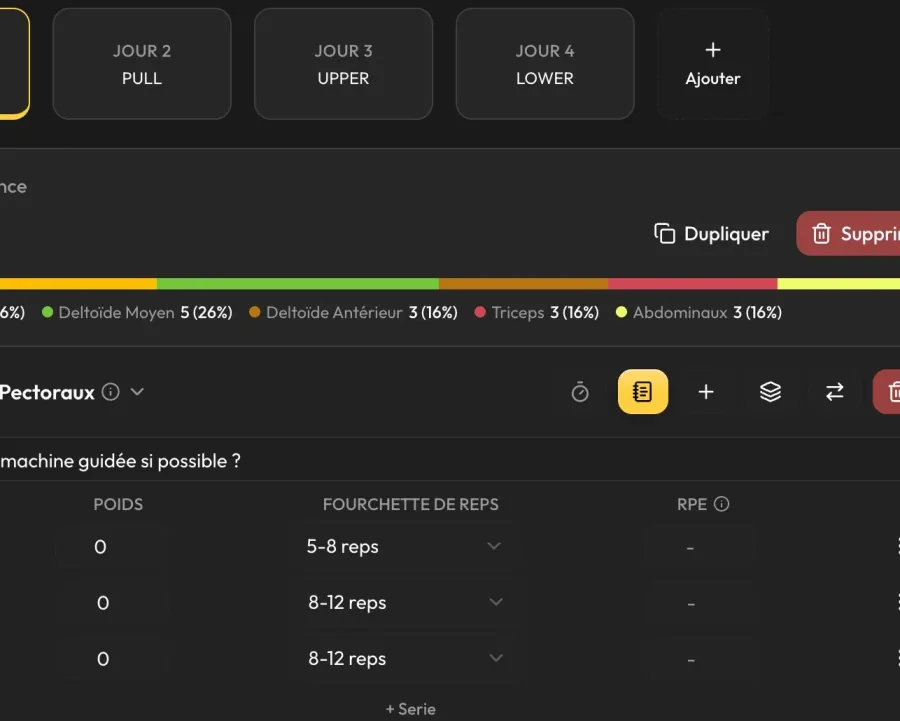Click the weight field of 5-8 reps row
900x721 pixels.
click(x=111, y=547)
